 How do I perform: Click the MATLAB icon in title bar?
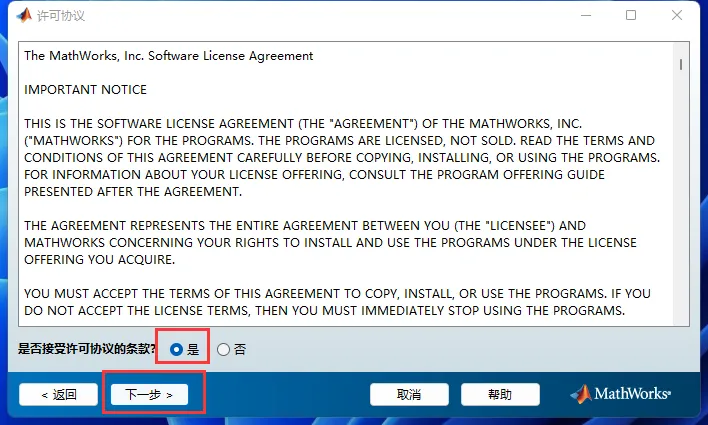[24, 15]
